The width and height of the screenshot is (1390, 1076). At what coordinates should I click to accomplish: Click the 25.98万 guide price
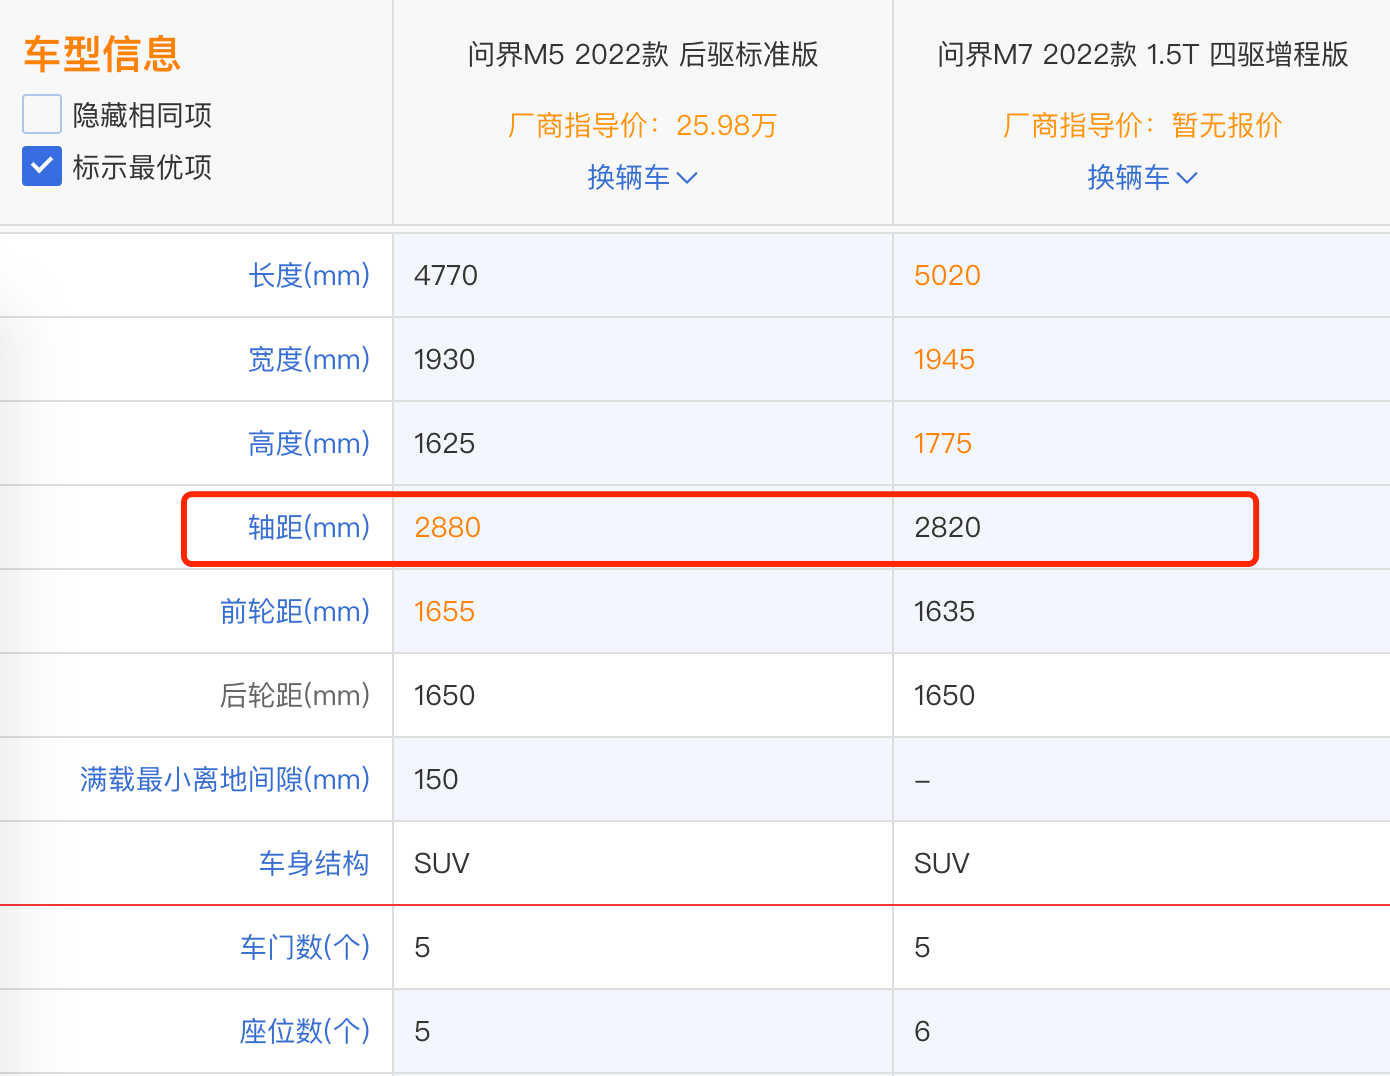point(725,125)
